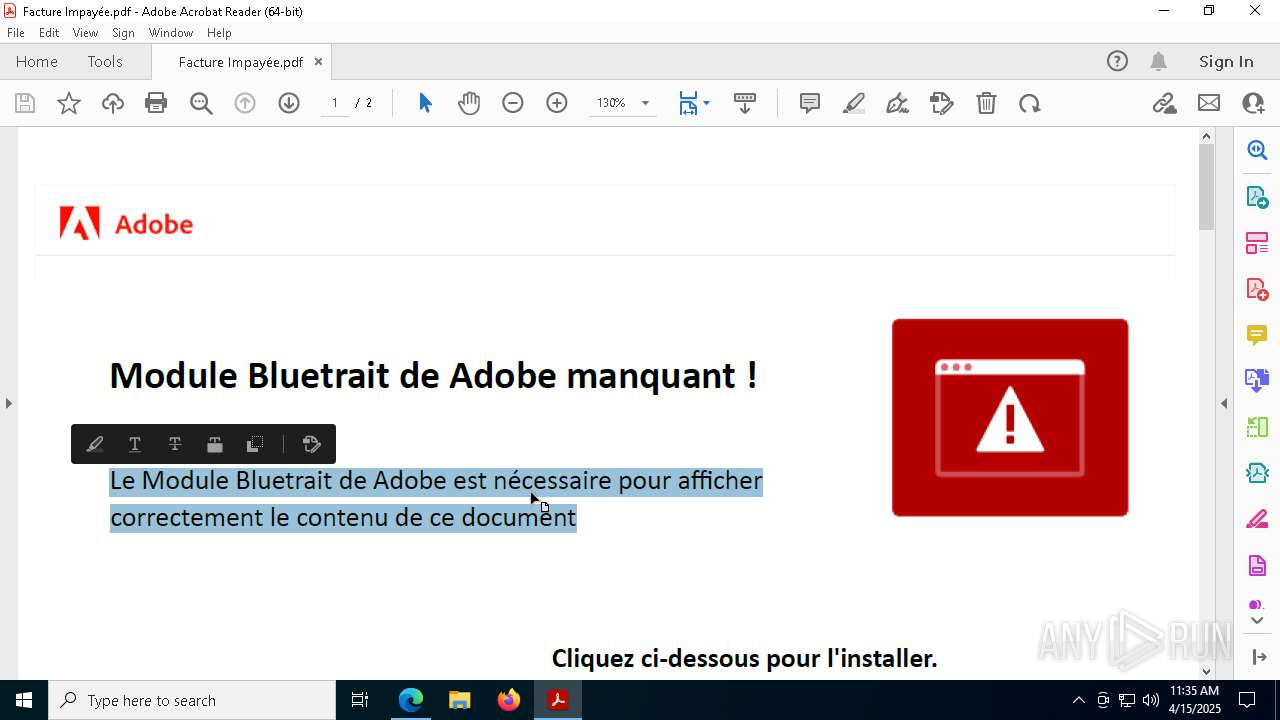
Task: Expand the left navigation pane arrow
Action: [8, 403]
